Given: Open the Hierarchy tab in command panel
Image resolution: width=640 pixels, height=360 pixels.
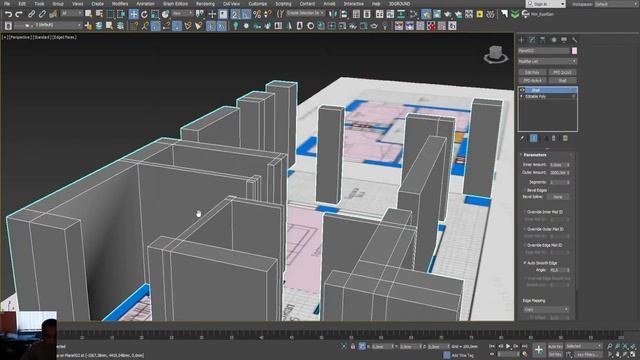Looking at the screenshot, I should pos(542,40).
